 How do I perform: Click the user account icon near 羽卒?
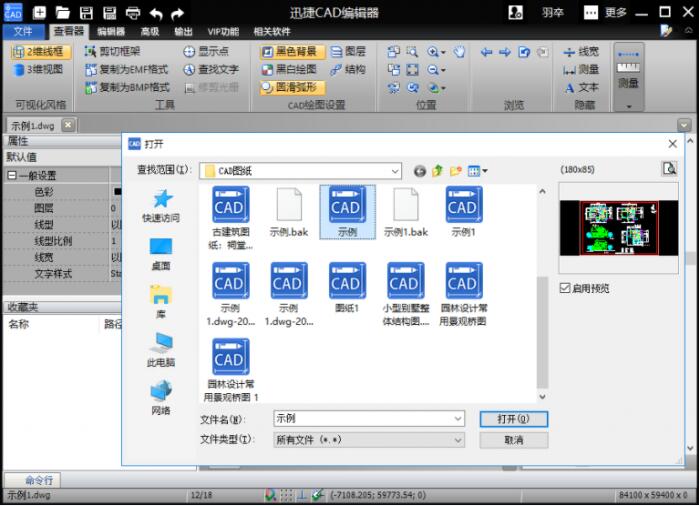(x=516, y=12)
